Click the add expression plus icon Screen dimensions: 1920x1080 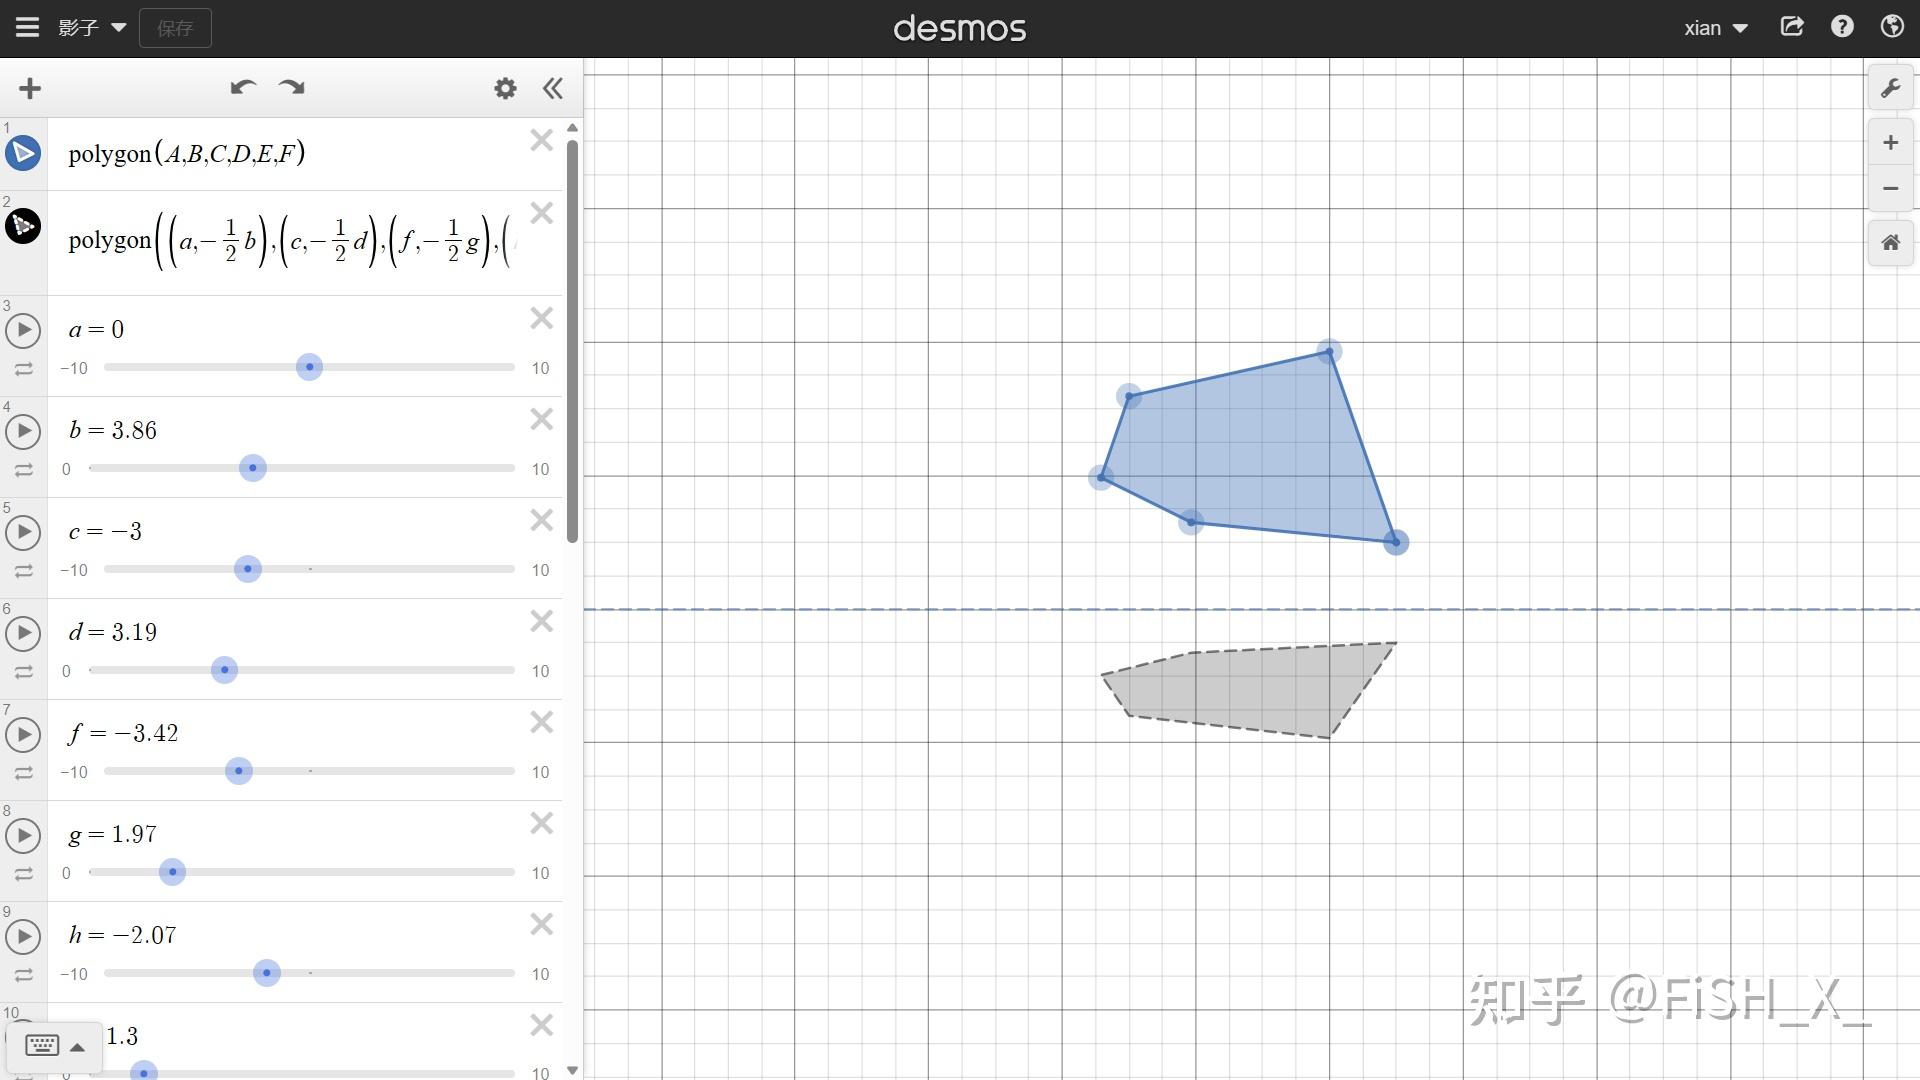(x=30, y=89)
